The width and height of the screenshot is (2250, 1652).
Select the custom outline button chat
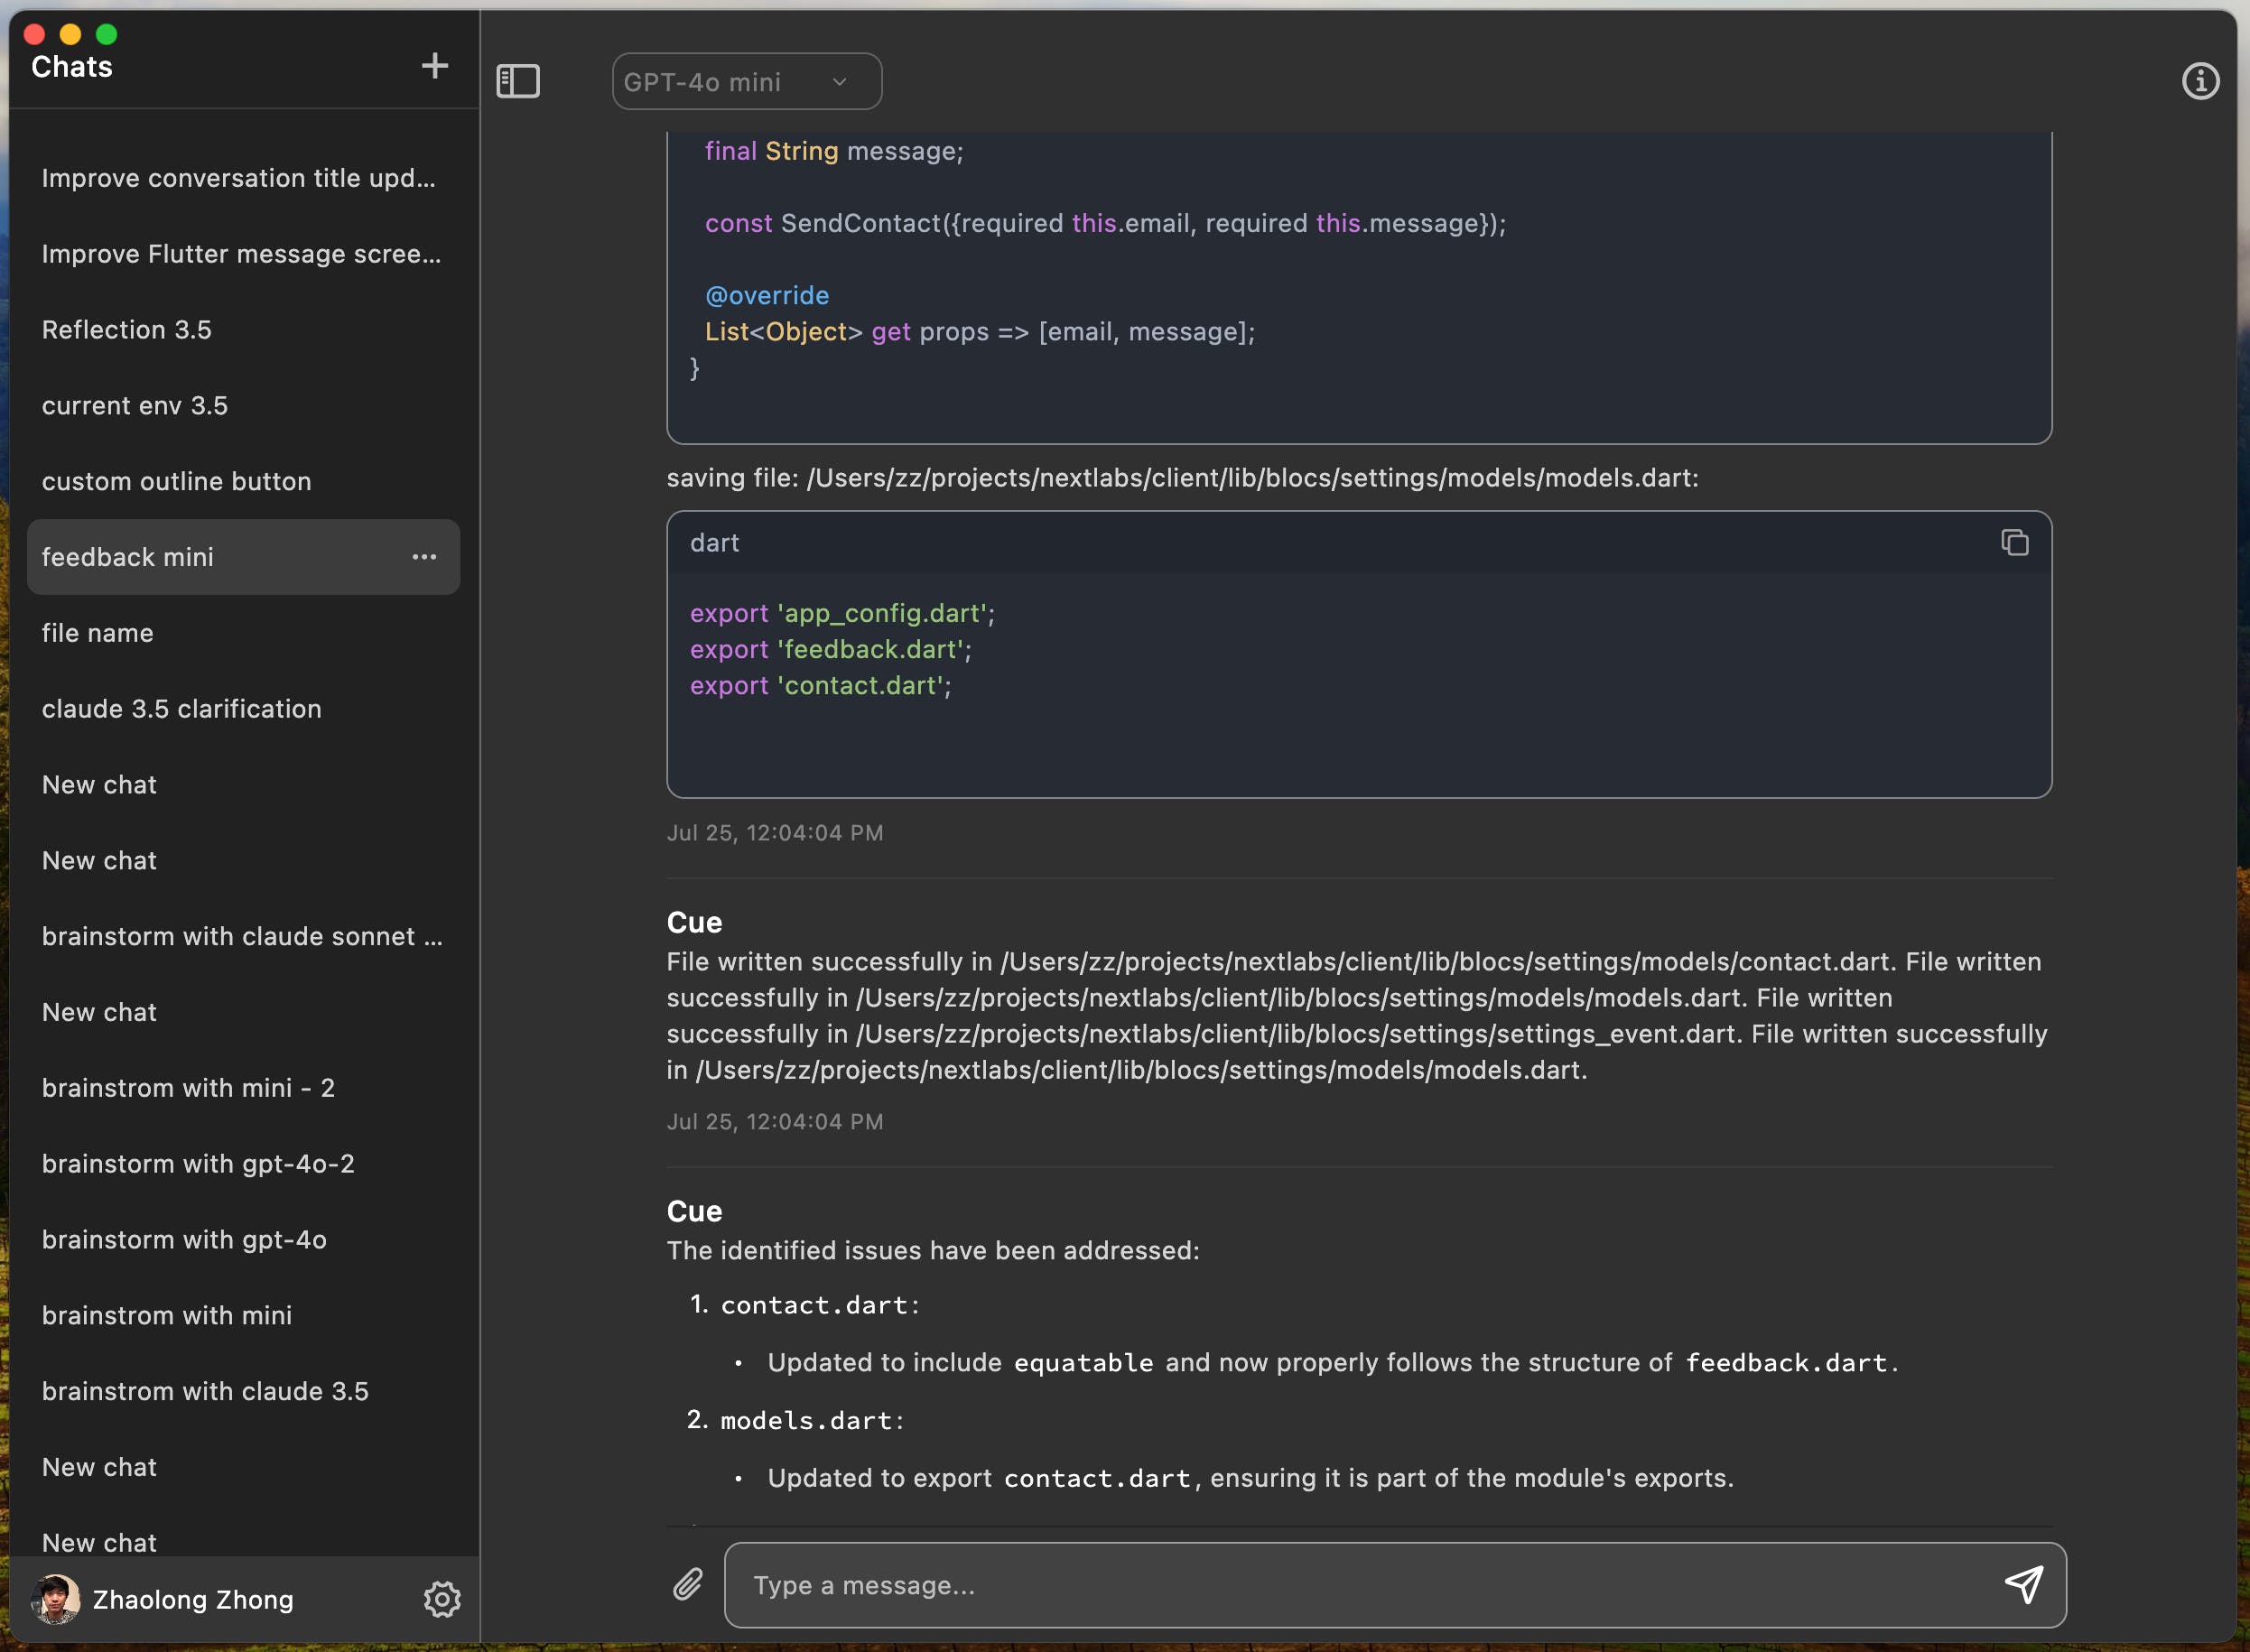click(176, 480)
